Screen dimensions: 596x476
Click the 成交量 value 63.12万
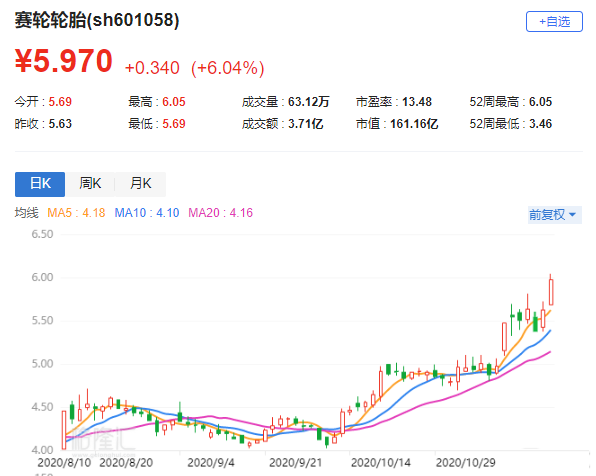click(308, 102)
